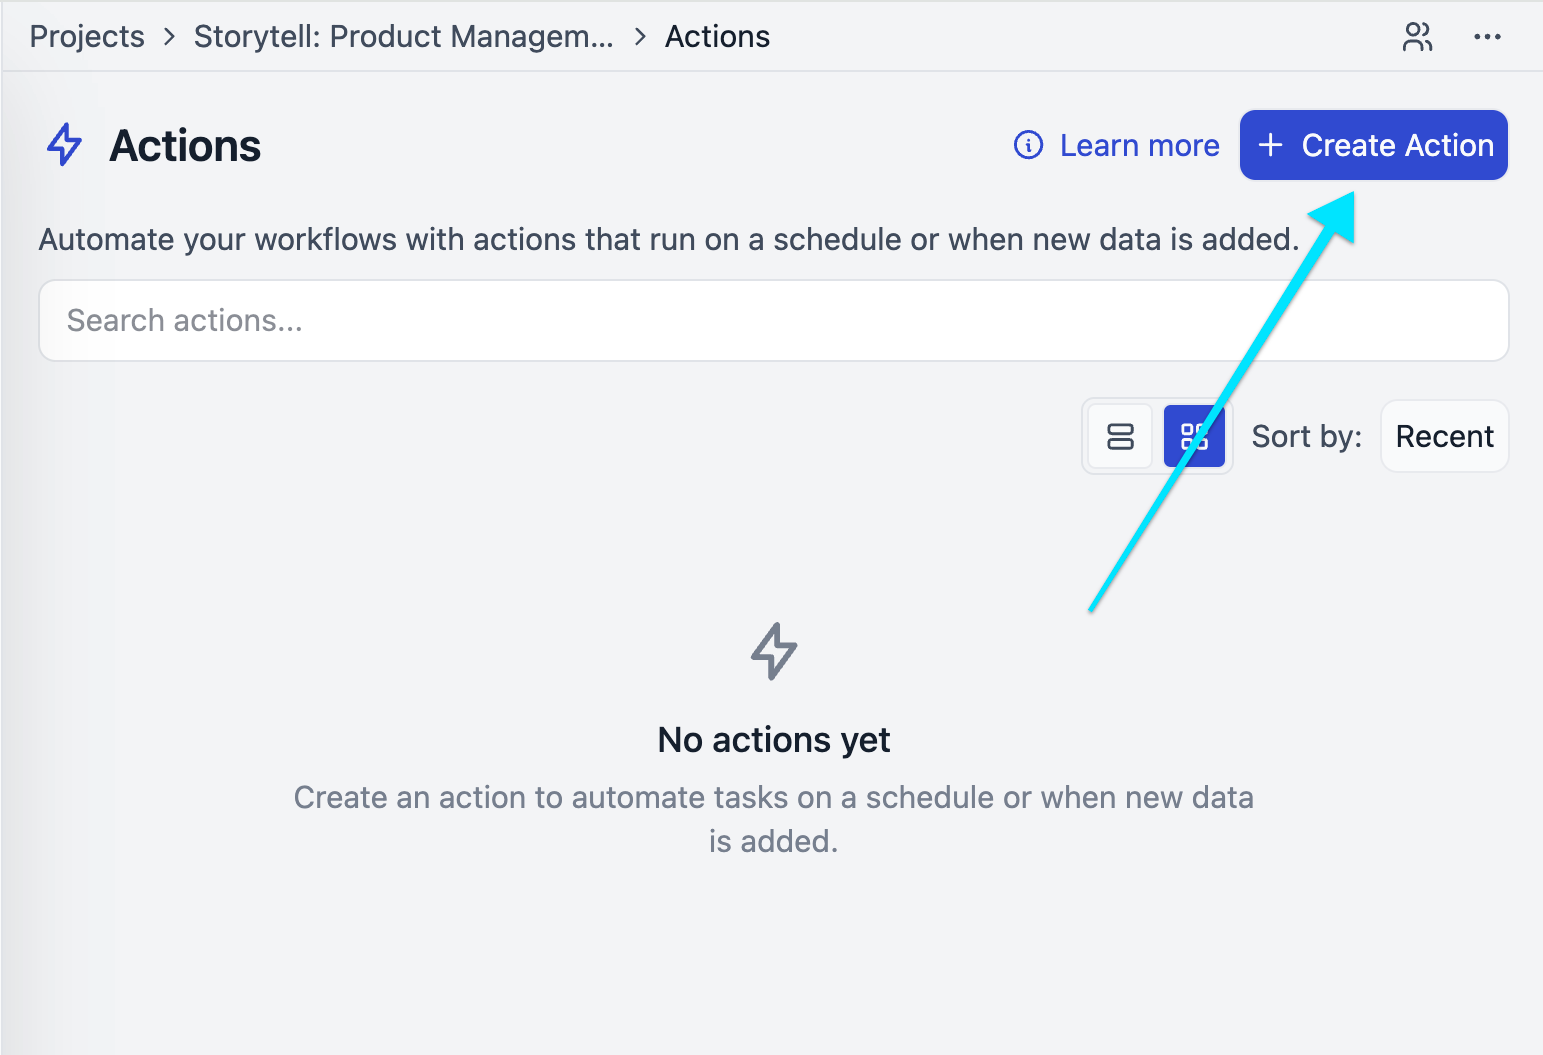Click the No actions yet heading

(774, 740)
